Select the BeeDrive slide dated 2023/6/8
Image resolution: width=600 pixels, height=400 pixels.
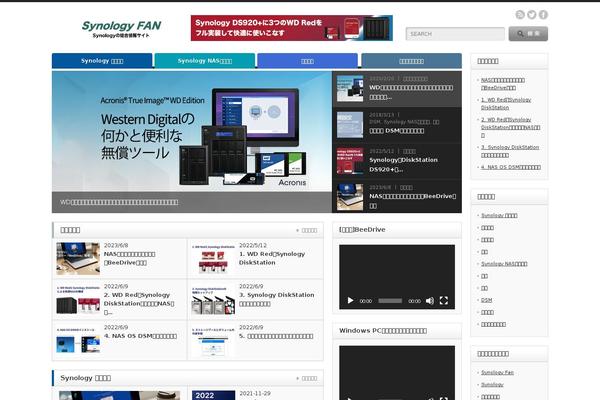pyautogui.click(x=397, y=197)
